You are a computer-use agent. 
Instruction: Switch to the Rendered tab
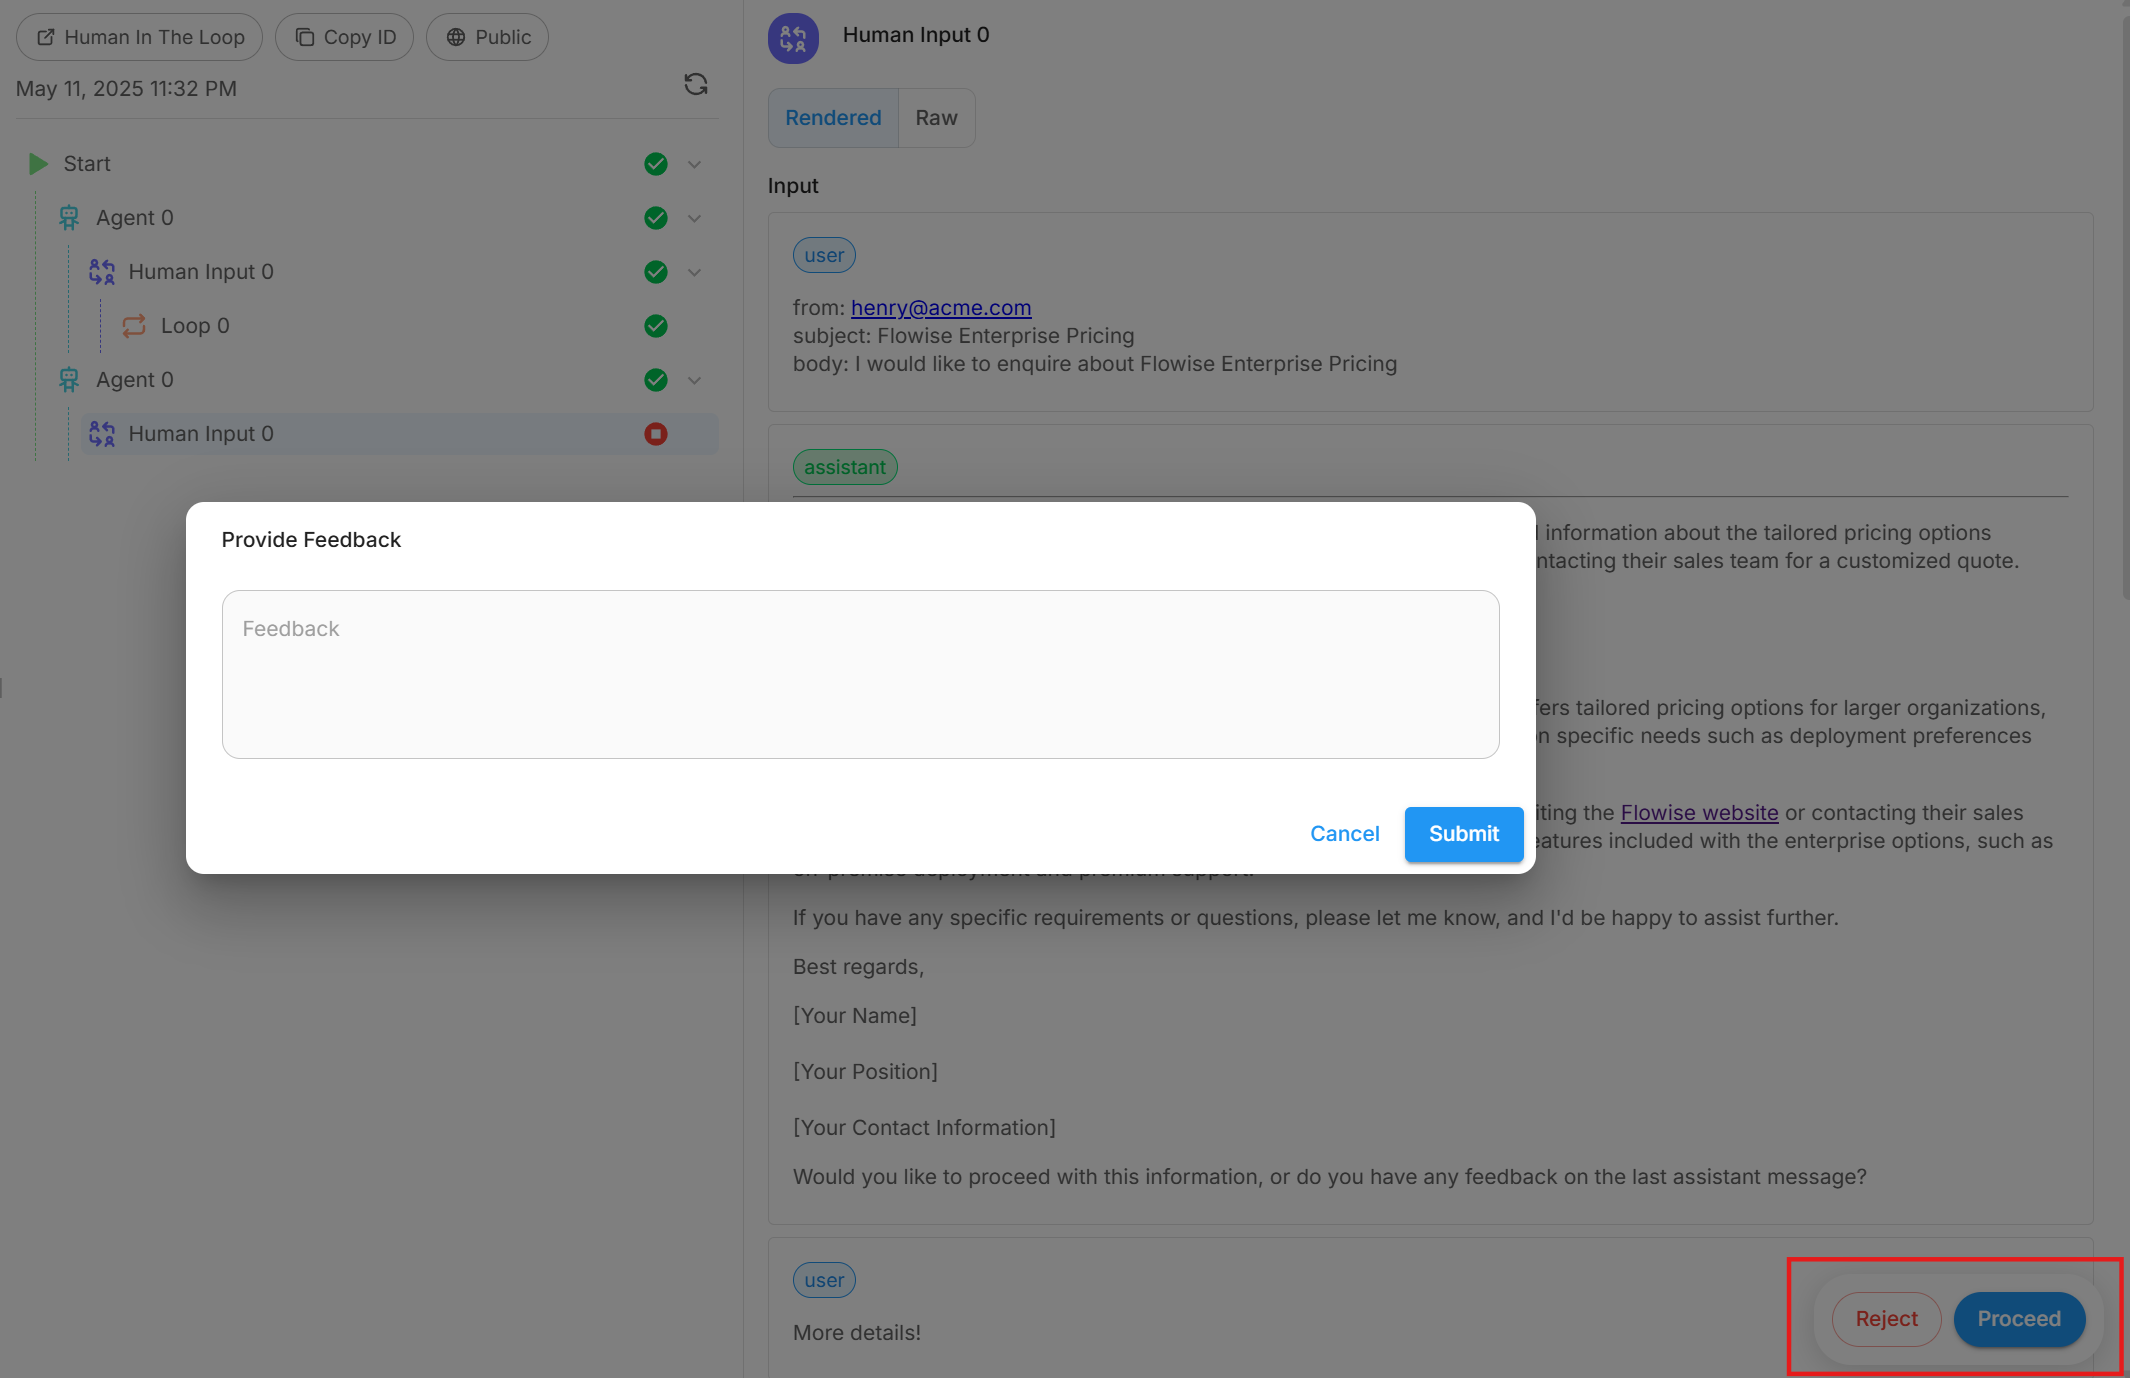pos(833,118)
